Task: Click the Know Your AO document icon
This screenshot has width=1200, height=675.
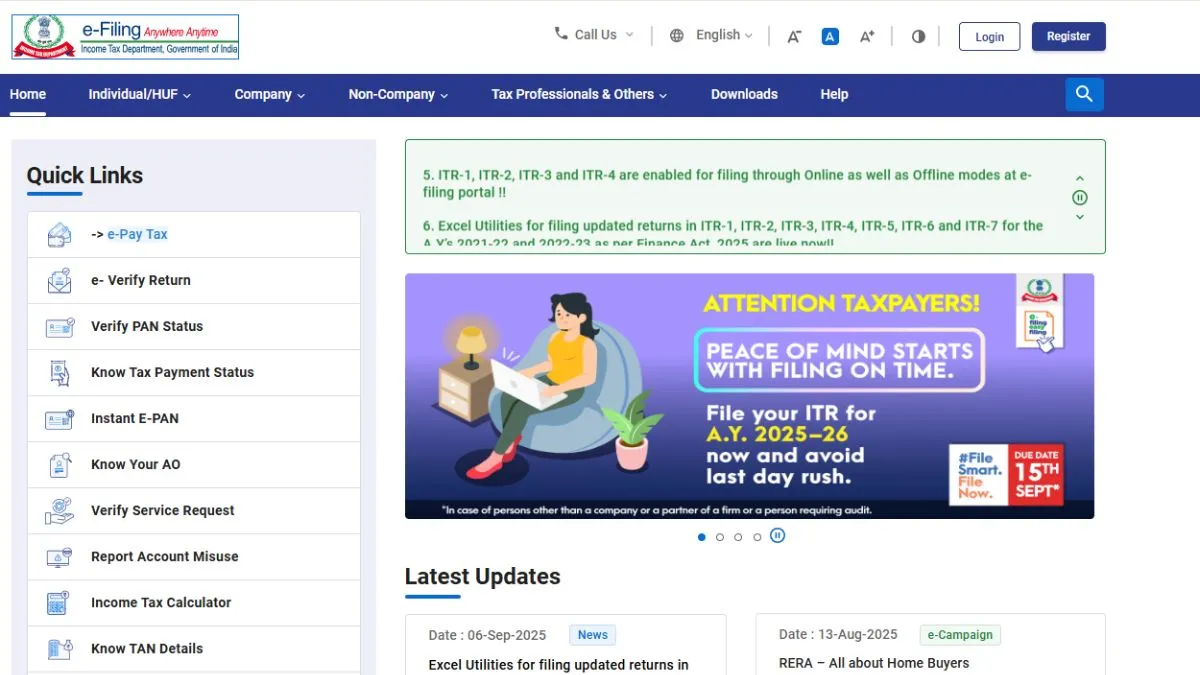Action: pos(58,464)
